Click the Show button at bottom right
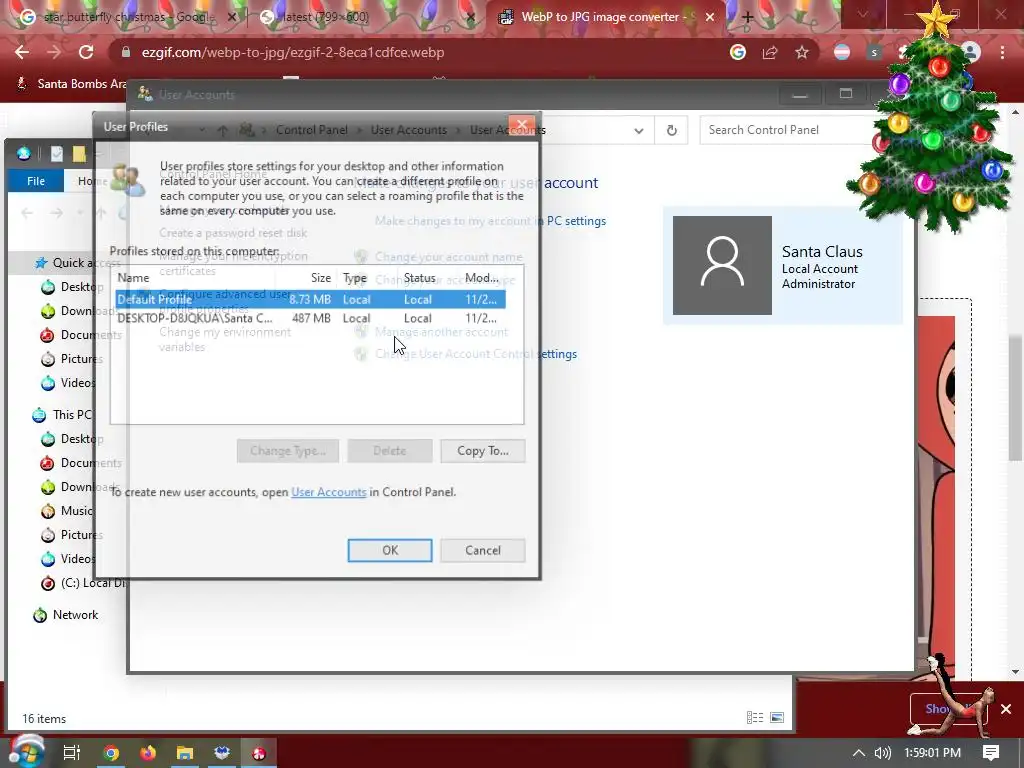 pyautogui.click(x=948, y=709)
